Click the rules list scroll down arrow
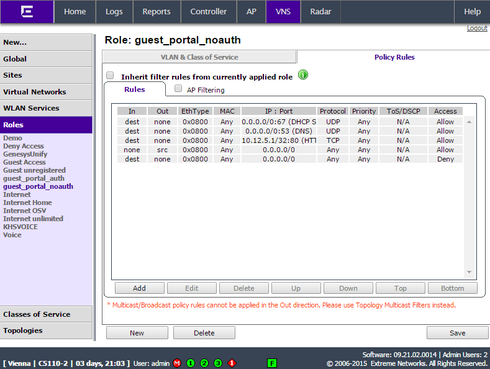 click(469, 272)
